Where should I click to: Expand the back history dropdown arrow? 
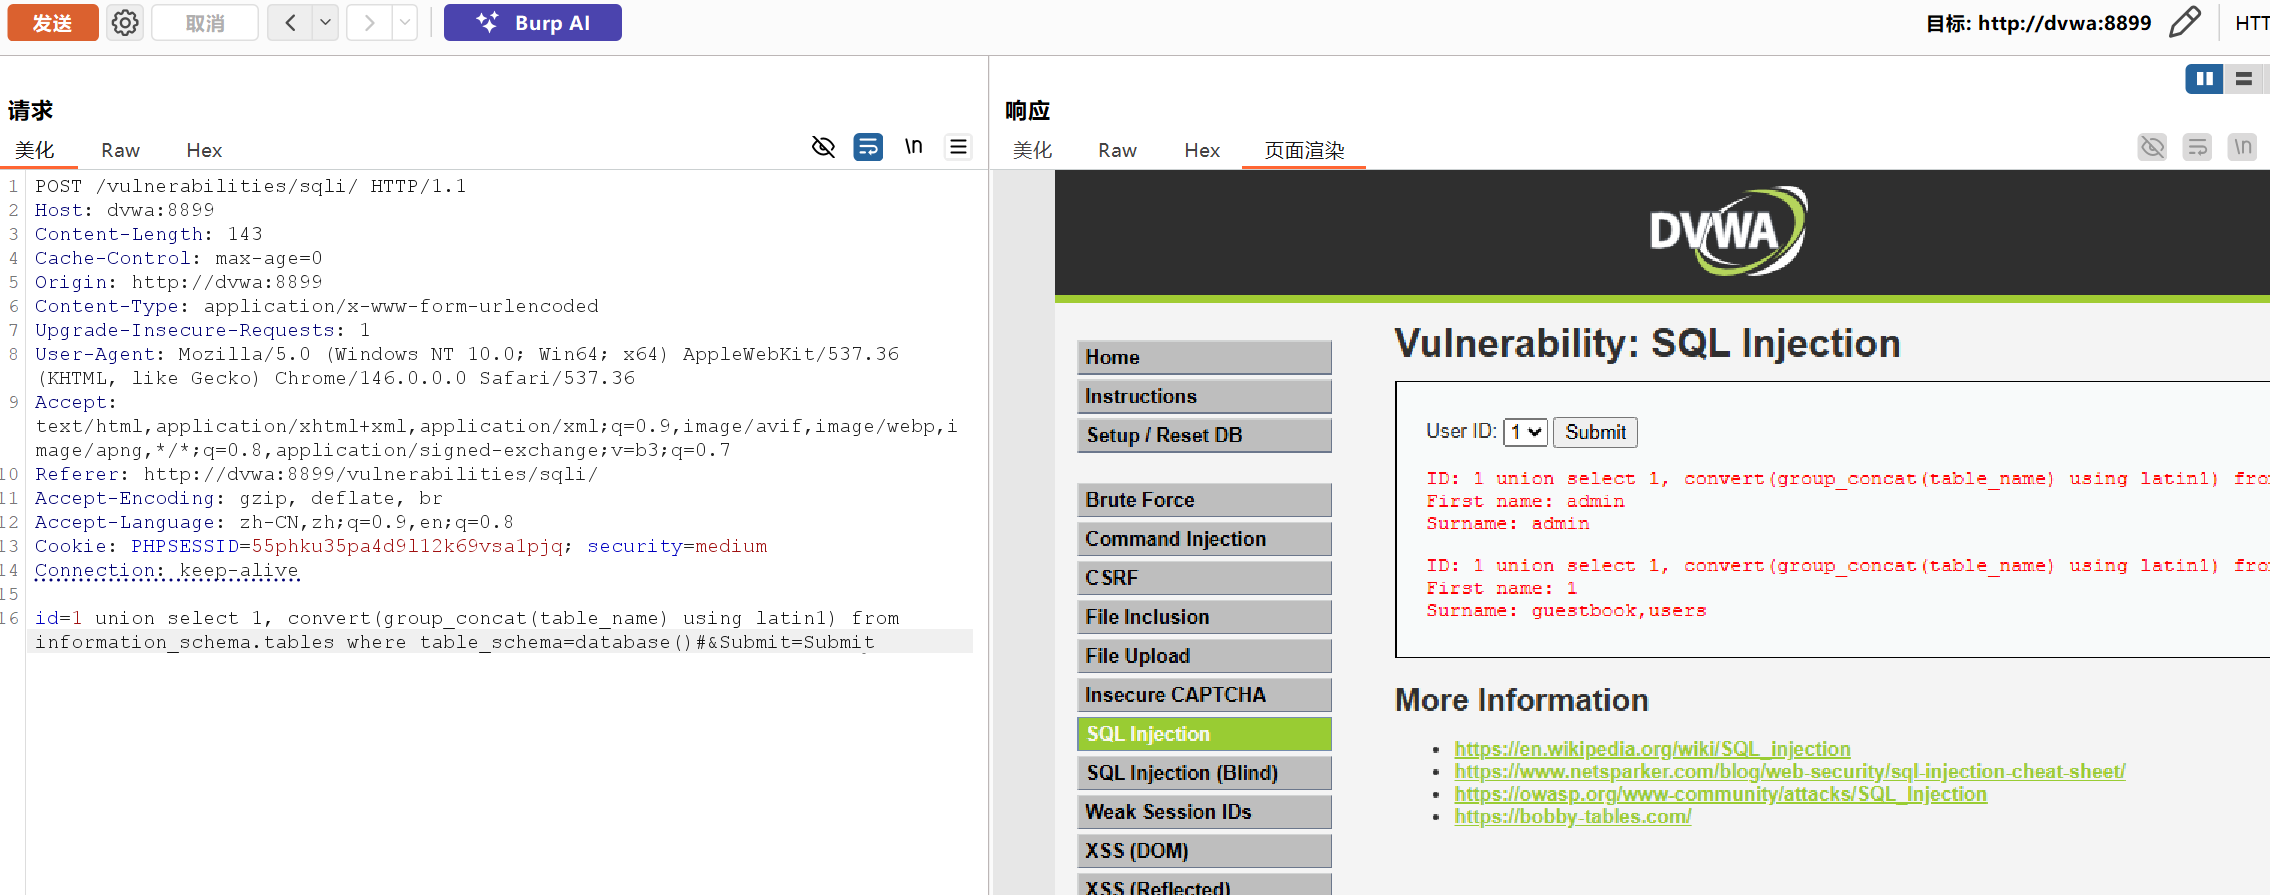(x=325, y=22)
